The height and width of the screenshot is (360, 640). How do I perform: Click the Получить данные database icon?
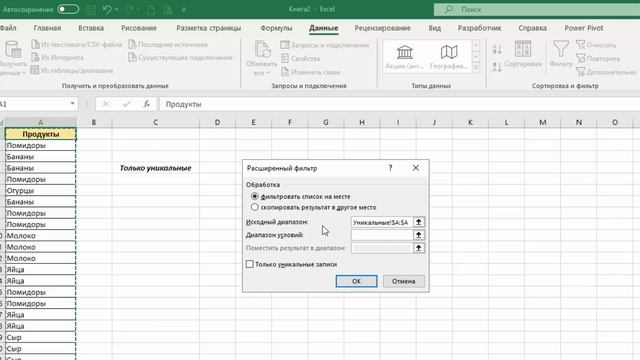tap(13, 49)
